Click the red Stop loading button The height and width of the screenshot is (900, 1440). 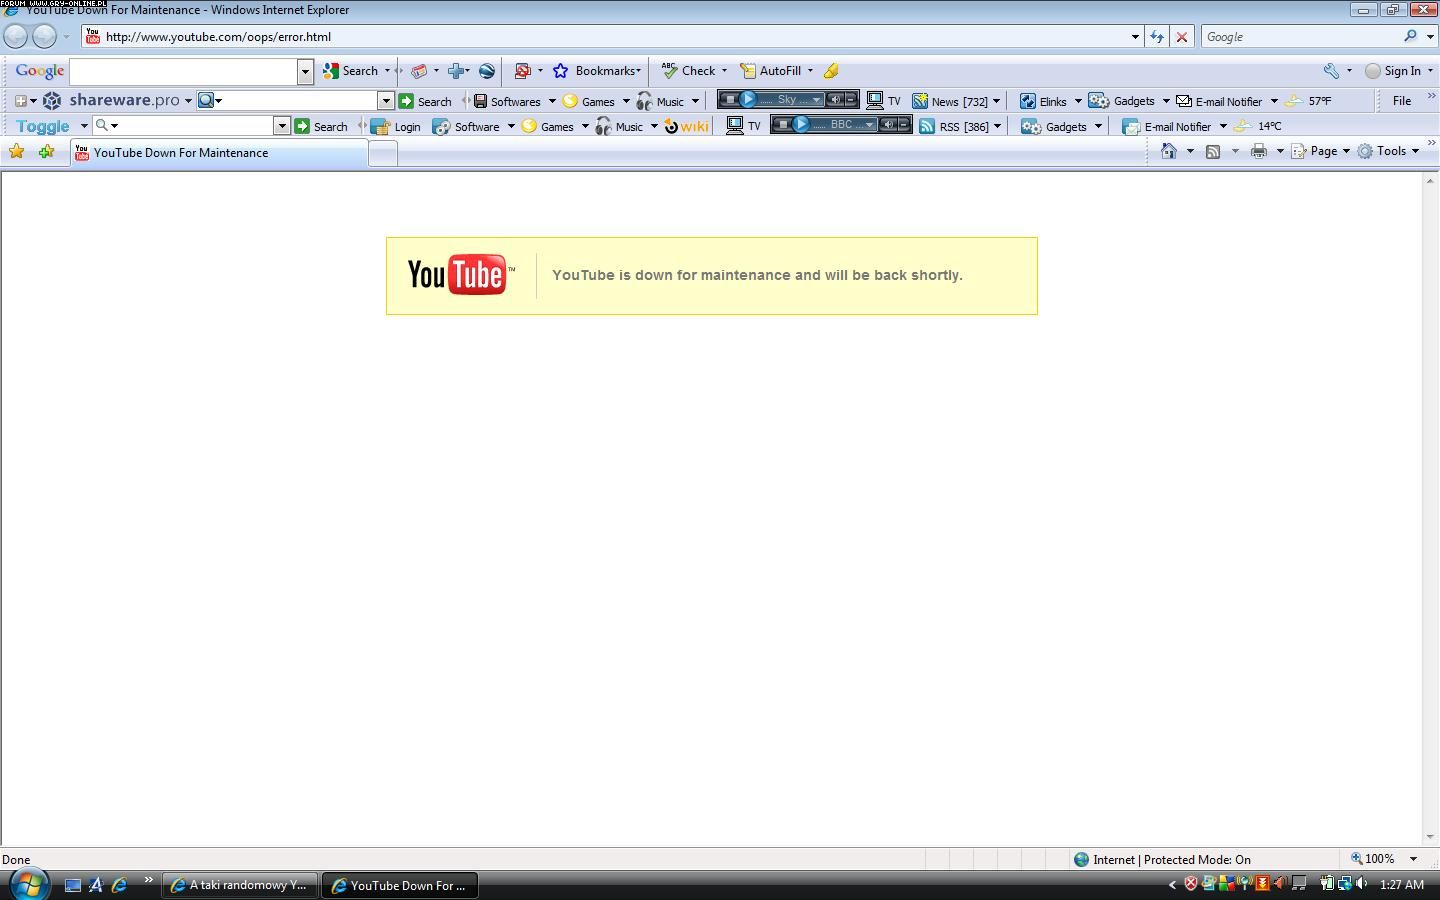point(1182,36)
